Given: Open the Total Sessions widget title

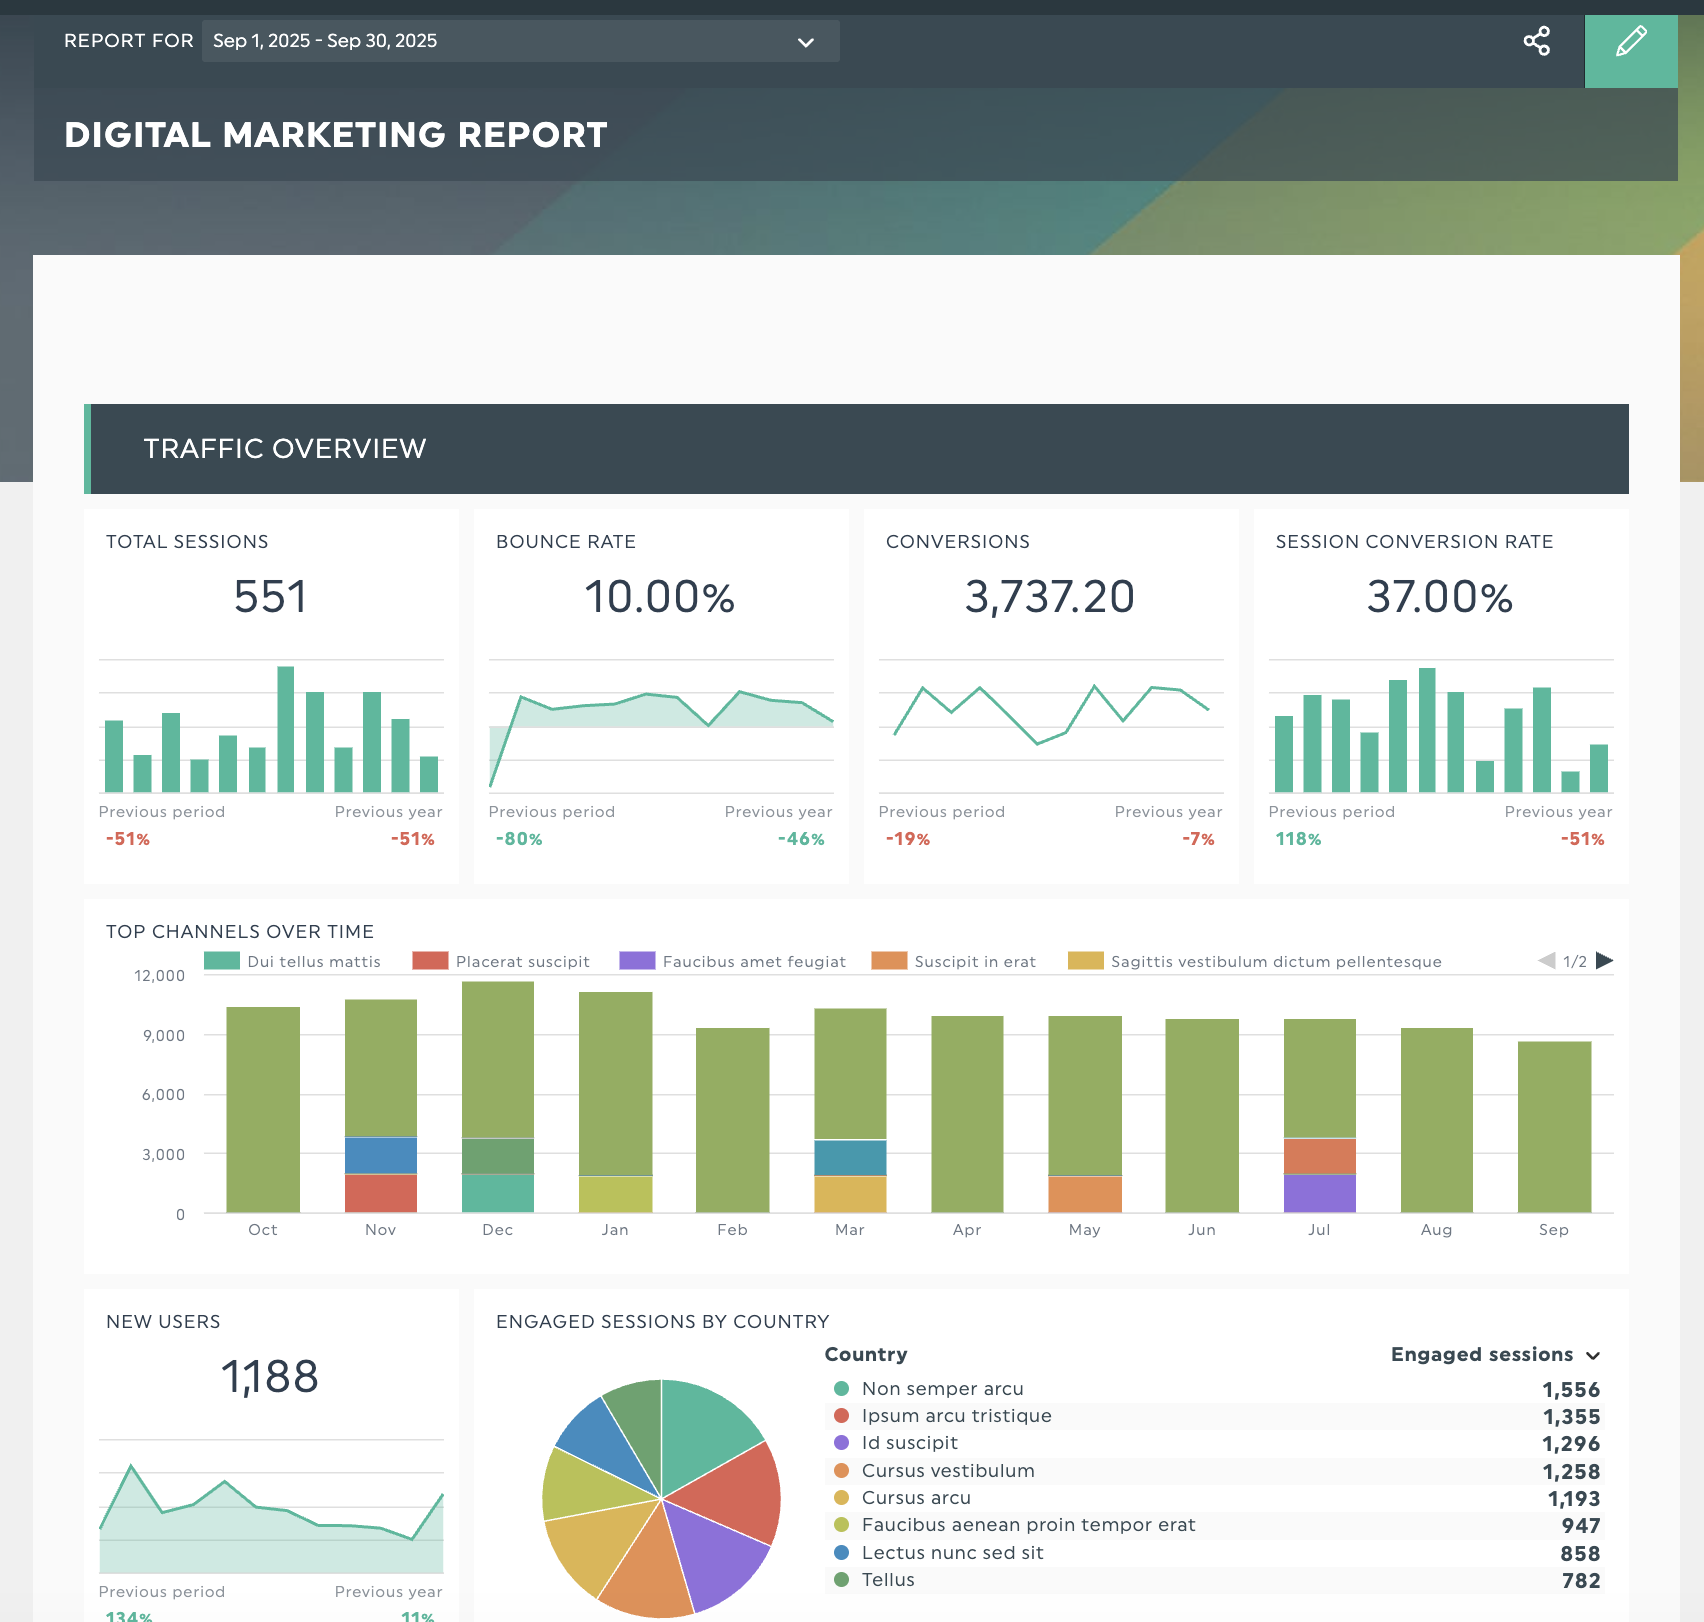Looking at the screenshot, I should tap(187, 542).
